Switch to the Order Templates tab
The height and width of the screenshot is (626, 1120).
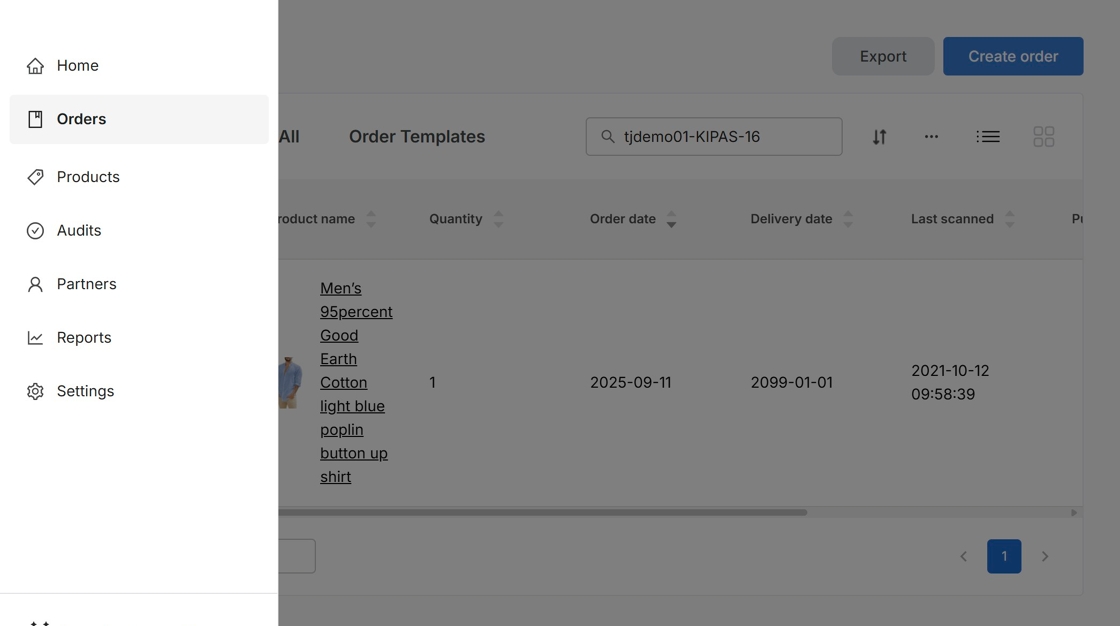416,137
